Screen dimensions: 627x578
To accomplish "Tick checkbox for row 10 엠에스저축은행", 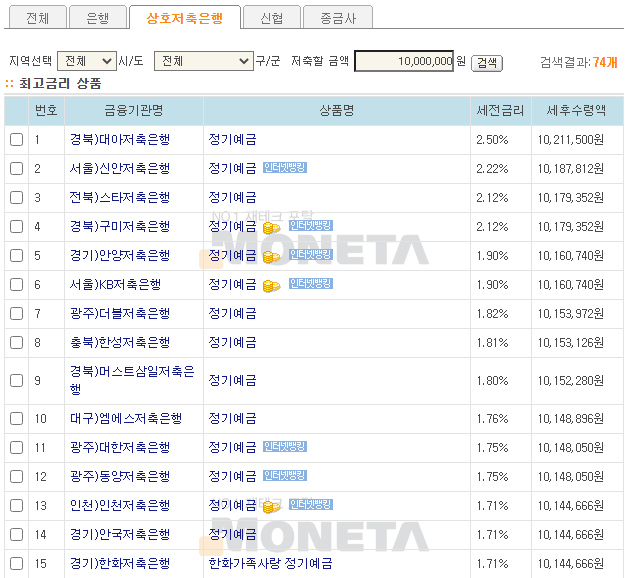I will (x=16, y=418).
